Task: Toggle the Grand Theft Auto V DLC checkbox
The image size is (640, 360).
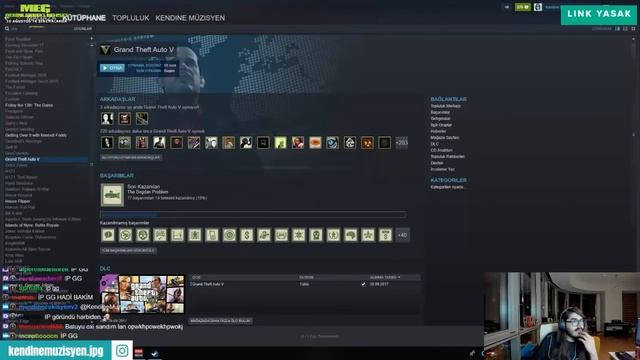Action: [363, 284]
